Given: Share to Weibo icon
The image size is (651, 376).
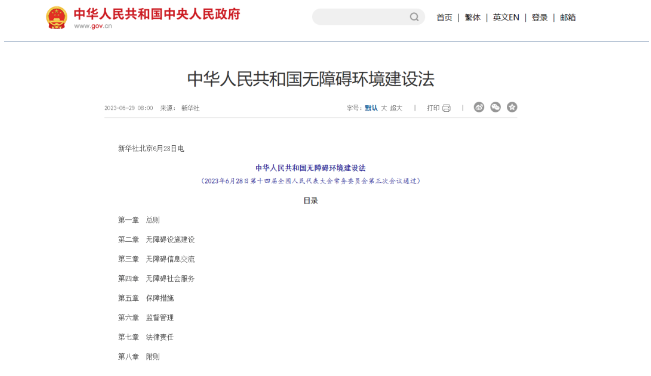Looking at the screenshot, I should [479, 107].
